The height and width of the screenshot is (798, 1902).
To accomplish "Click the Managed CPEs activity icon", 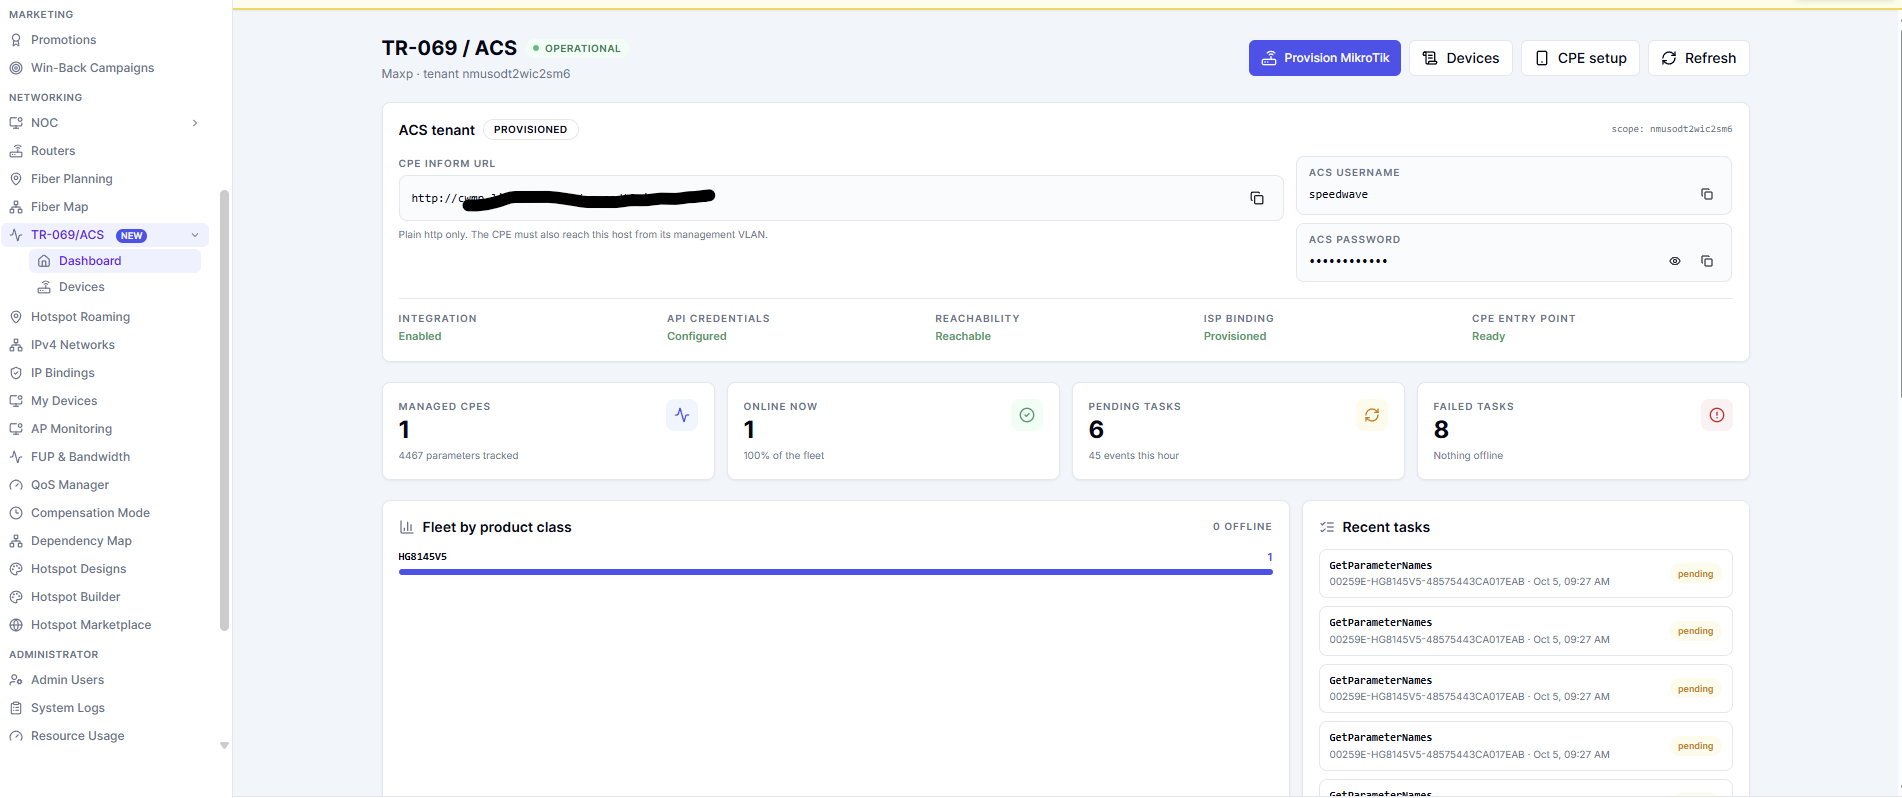I will [x=682, y=415].
